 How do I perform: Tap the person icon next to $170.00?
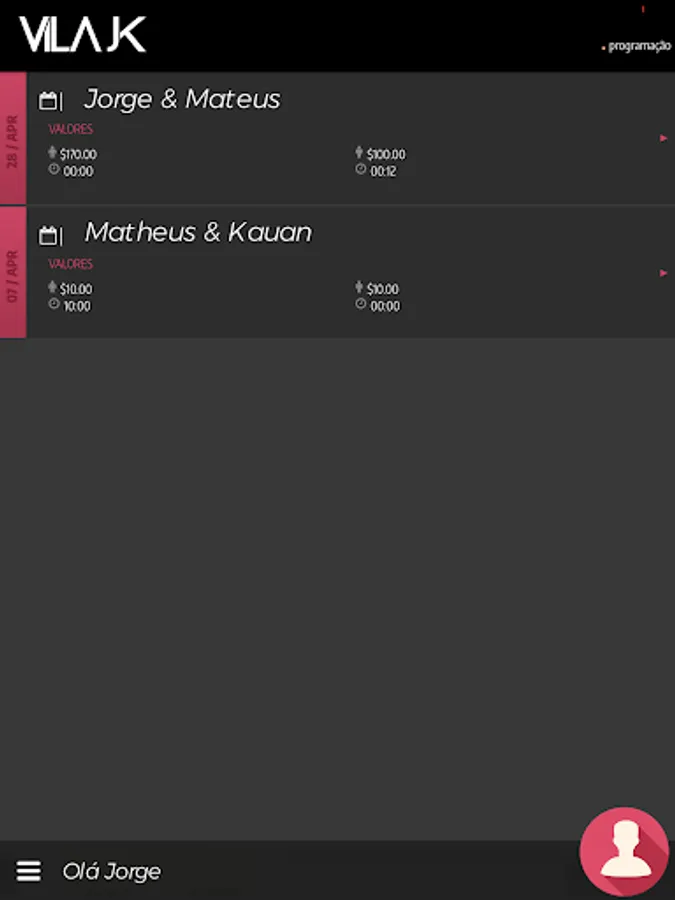click(x=52, y=152)
